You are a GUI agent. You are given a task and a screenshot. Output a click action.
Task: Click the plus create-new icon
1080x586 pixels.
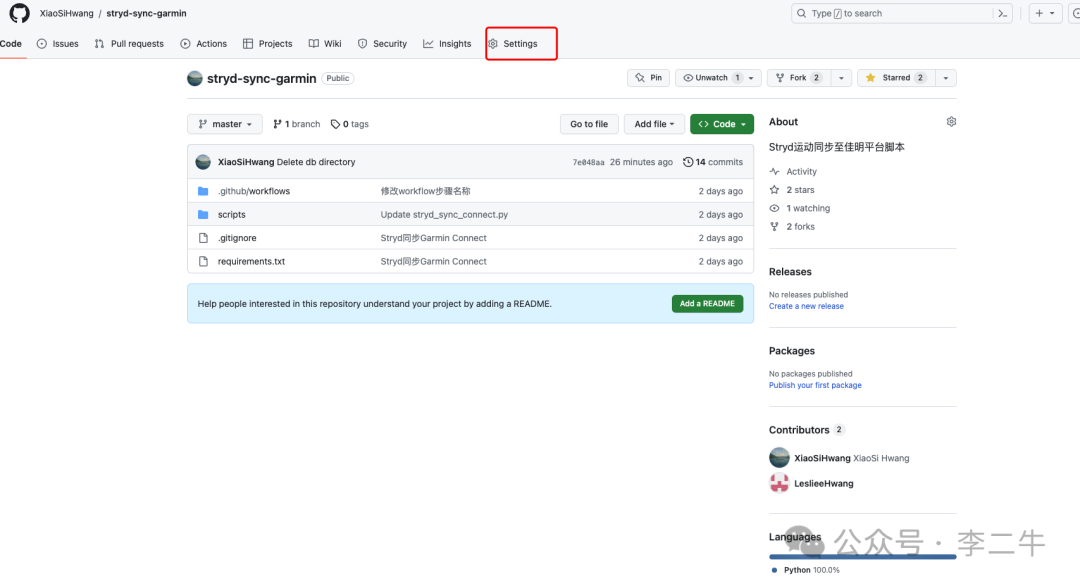tap(1039, 13)
